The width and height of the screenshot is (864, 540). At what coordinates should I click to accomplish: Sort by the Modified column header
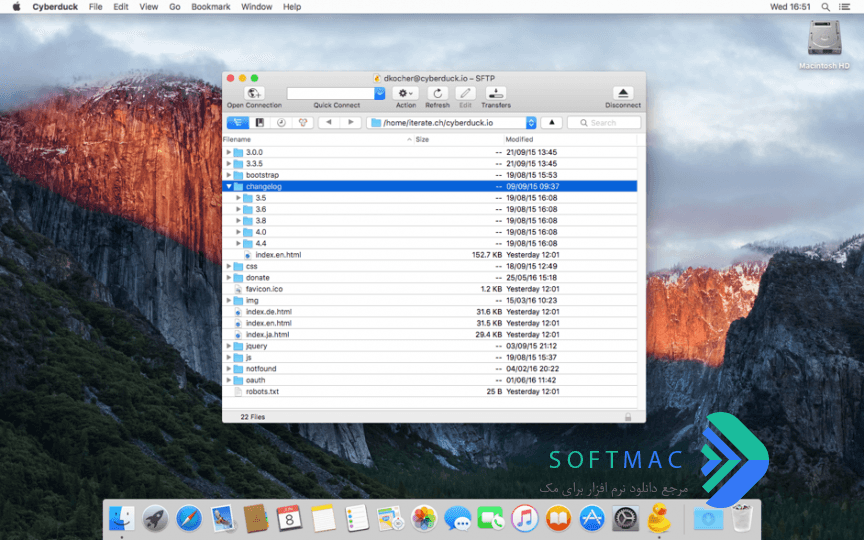click(570, 139)
